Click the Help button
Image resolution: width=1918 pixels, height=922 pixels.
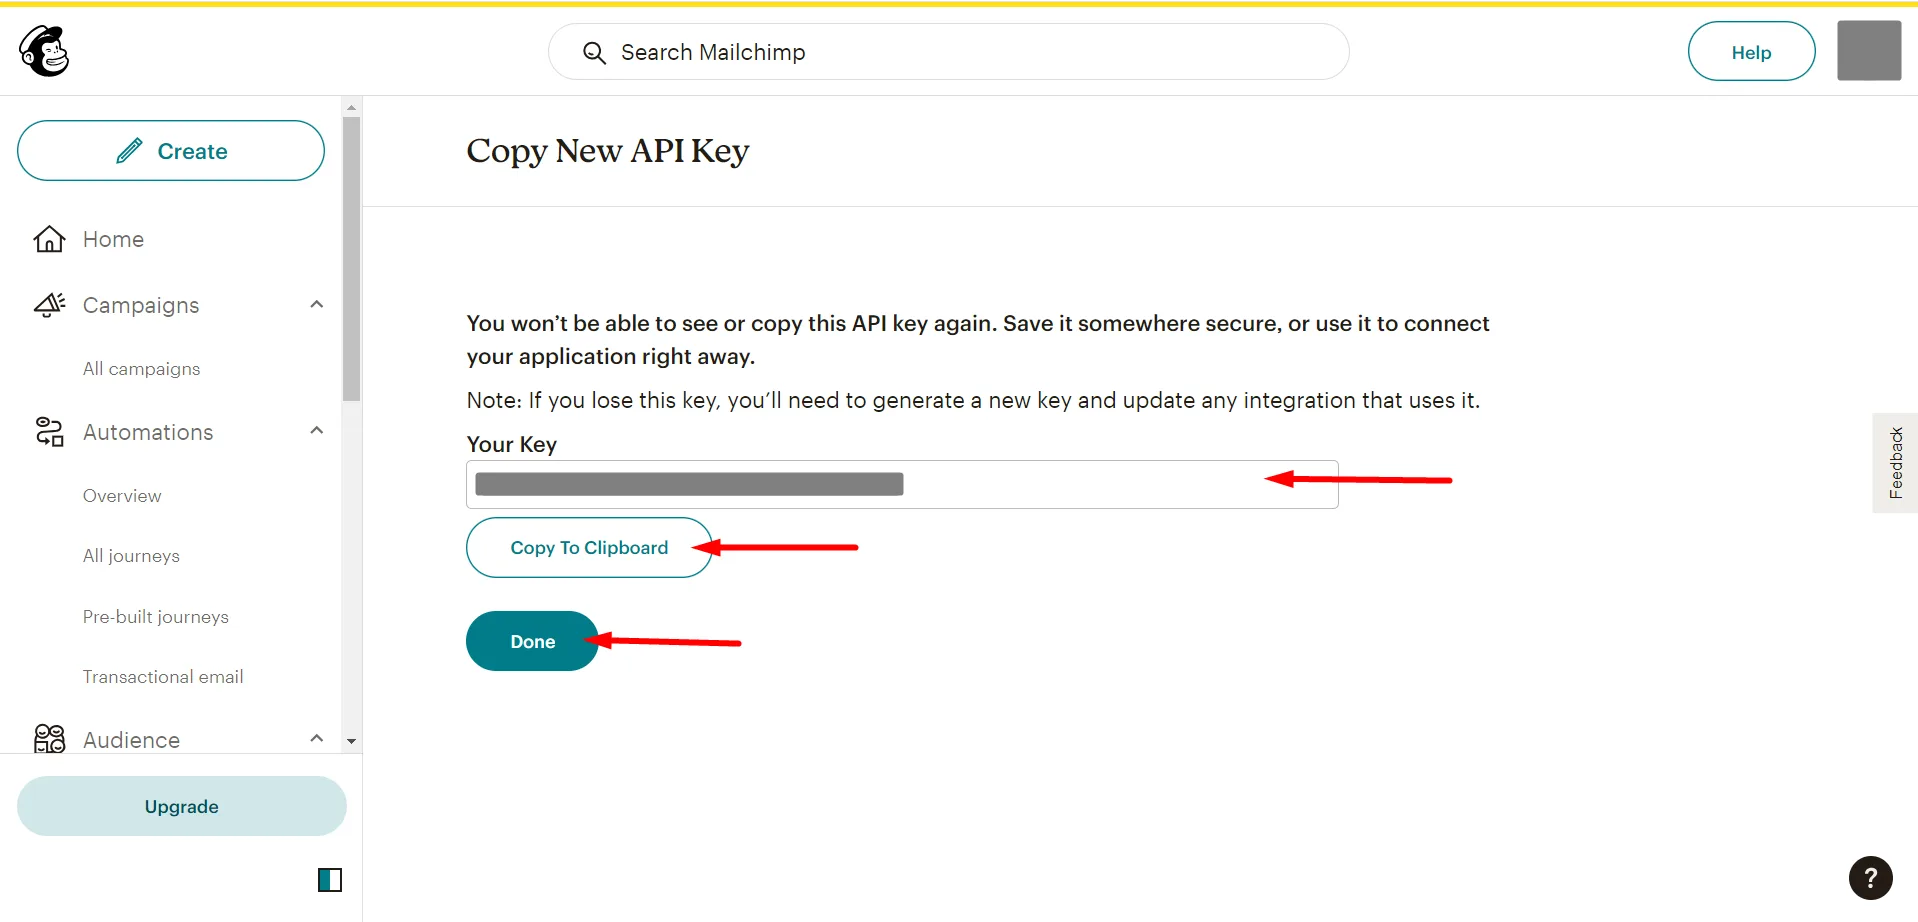1751,52
